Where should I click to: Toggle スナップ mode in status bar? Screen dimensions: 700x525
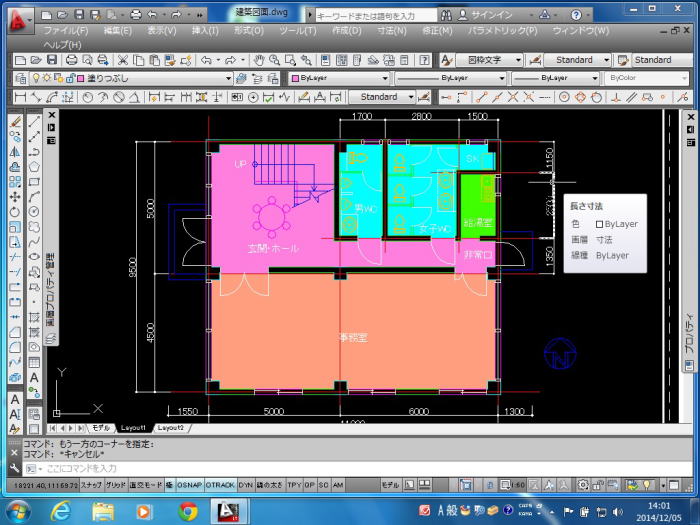(91, 485)
